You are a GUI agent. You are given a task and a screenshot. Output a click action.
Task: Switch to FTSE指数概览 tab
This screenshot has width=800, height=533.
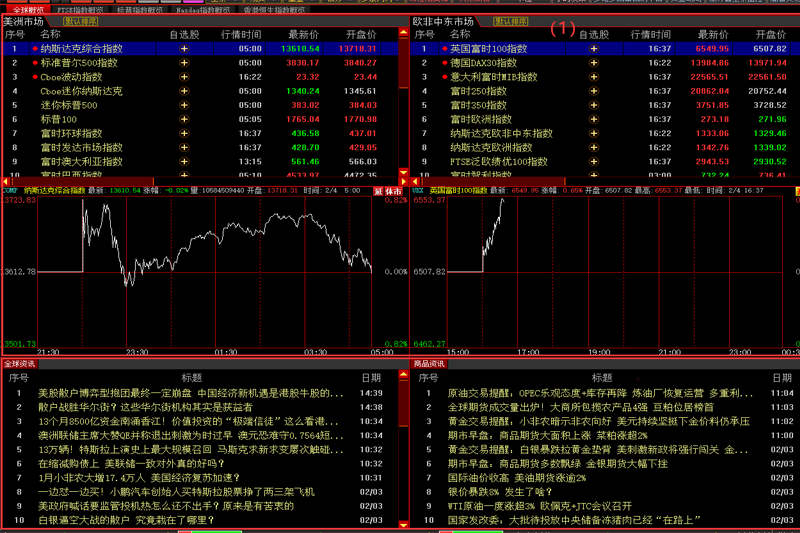(78, 8)
